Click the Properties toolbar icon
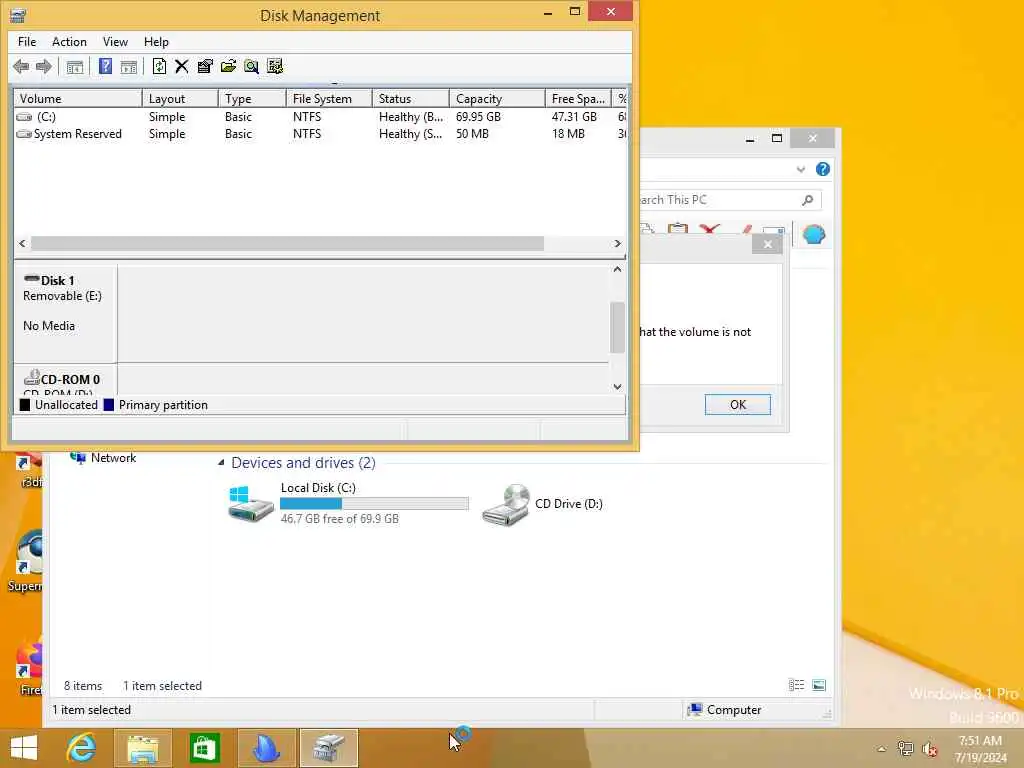Viewport: 1024px width, 768px height. (205, 66)
